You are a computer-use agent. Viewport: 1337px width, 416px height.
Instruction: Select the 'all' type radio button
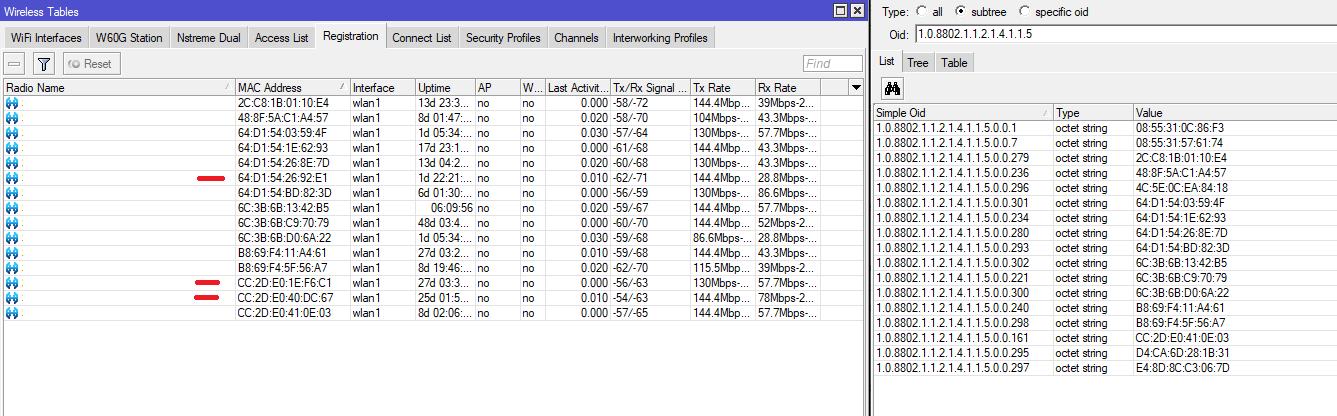(x=922, y=11)
